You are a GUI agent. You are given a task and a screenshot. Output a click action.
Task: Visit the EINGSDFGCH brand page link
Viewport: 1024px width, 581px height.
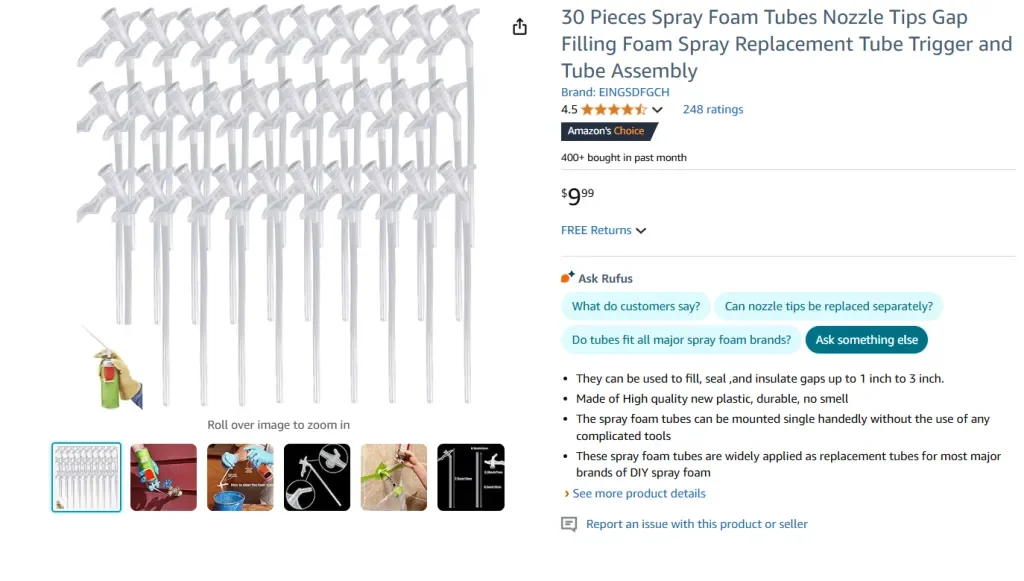(615, 92)
